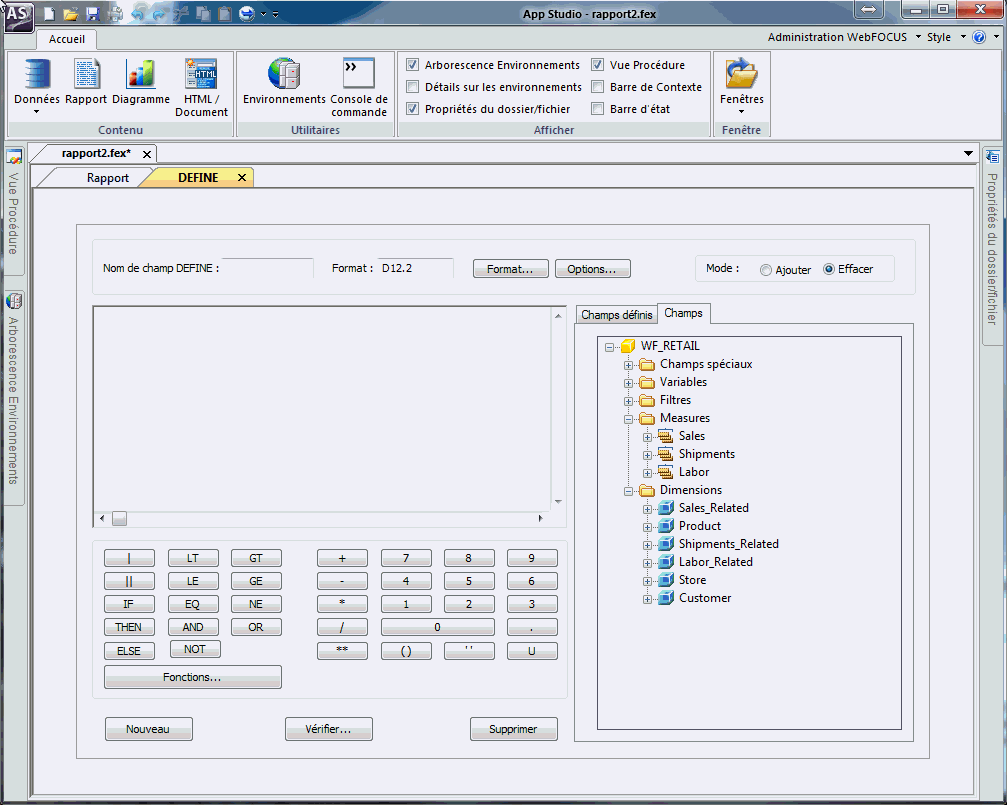Open the Fenêtres folder icon
This screenshot has width=1007, height=805.
[741, 73]
